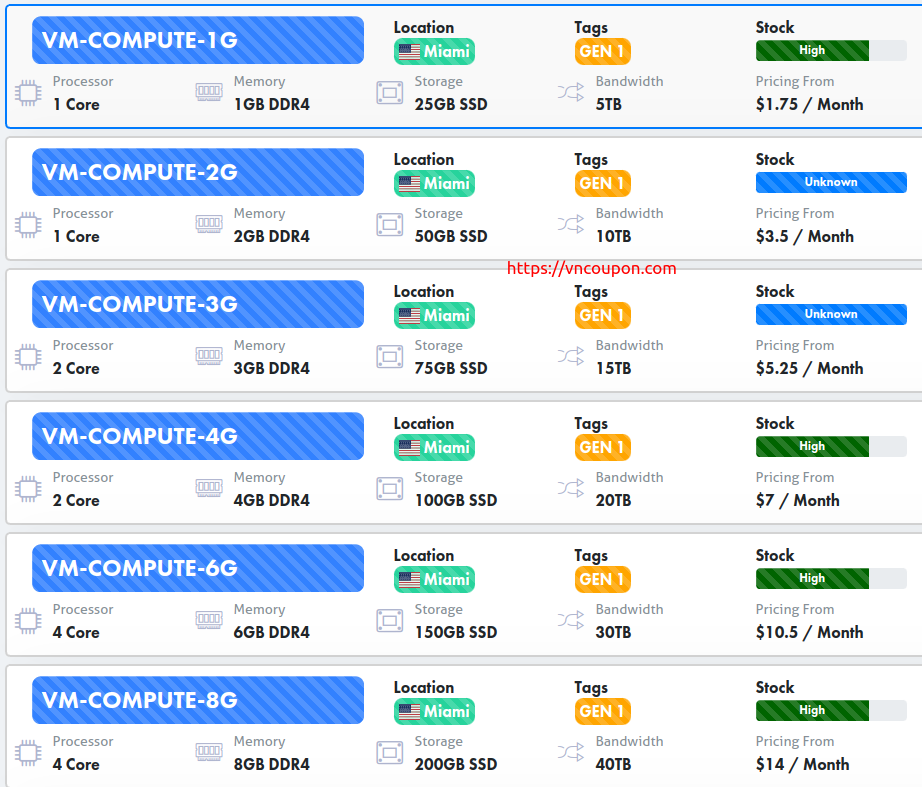Tap the bandwidth arrows icon on VM-COMPUTE-3G card
Screen dimensions: 922x787
point(570,356)
